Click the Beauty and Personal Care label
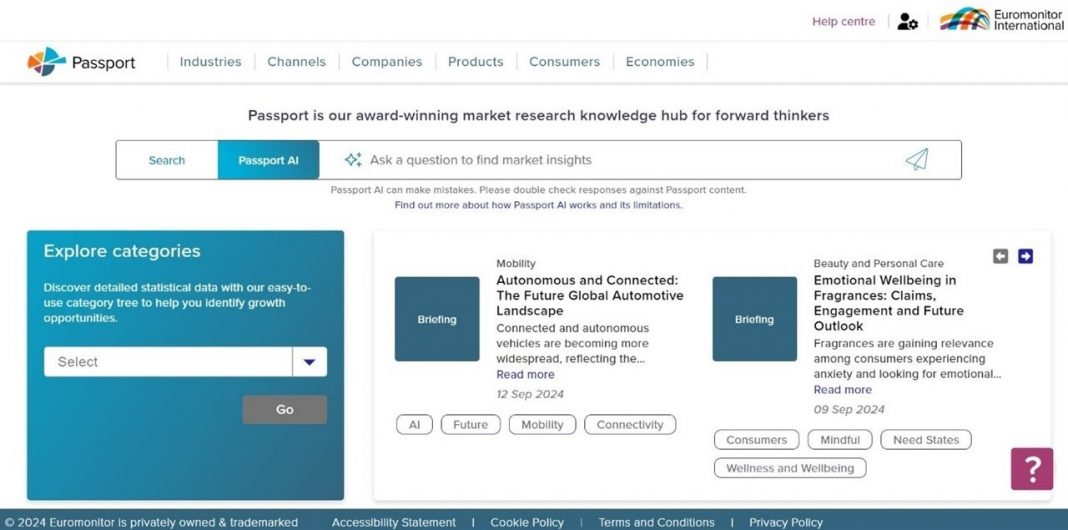 879,263
